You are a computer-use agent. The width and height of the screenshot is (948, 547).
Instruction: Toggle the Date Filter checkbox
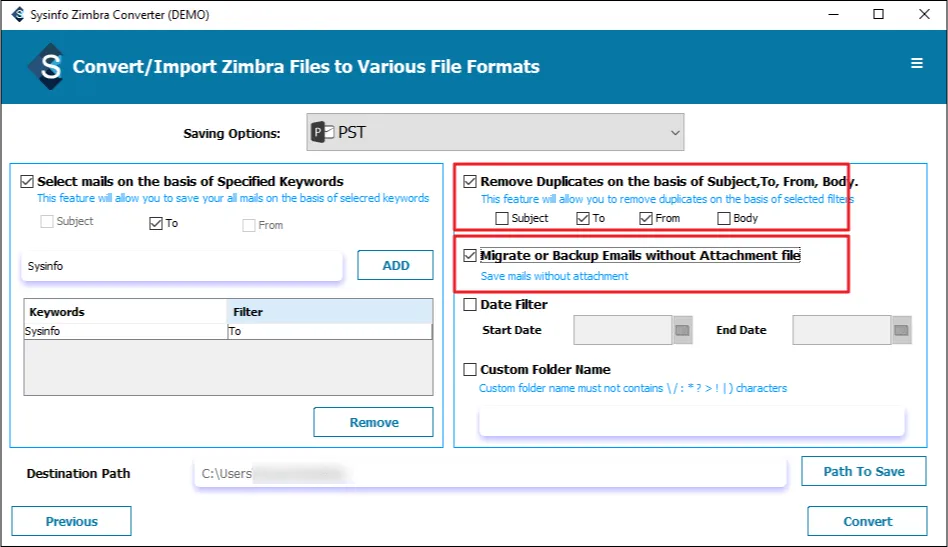tap(470, 305)
